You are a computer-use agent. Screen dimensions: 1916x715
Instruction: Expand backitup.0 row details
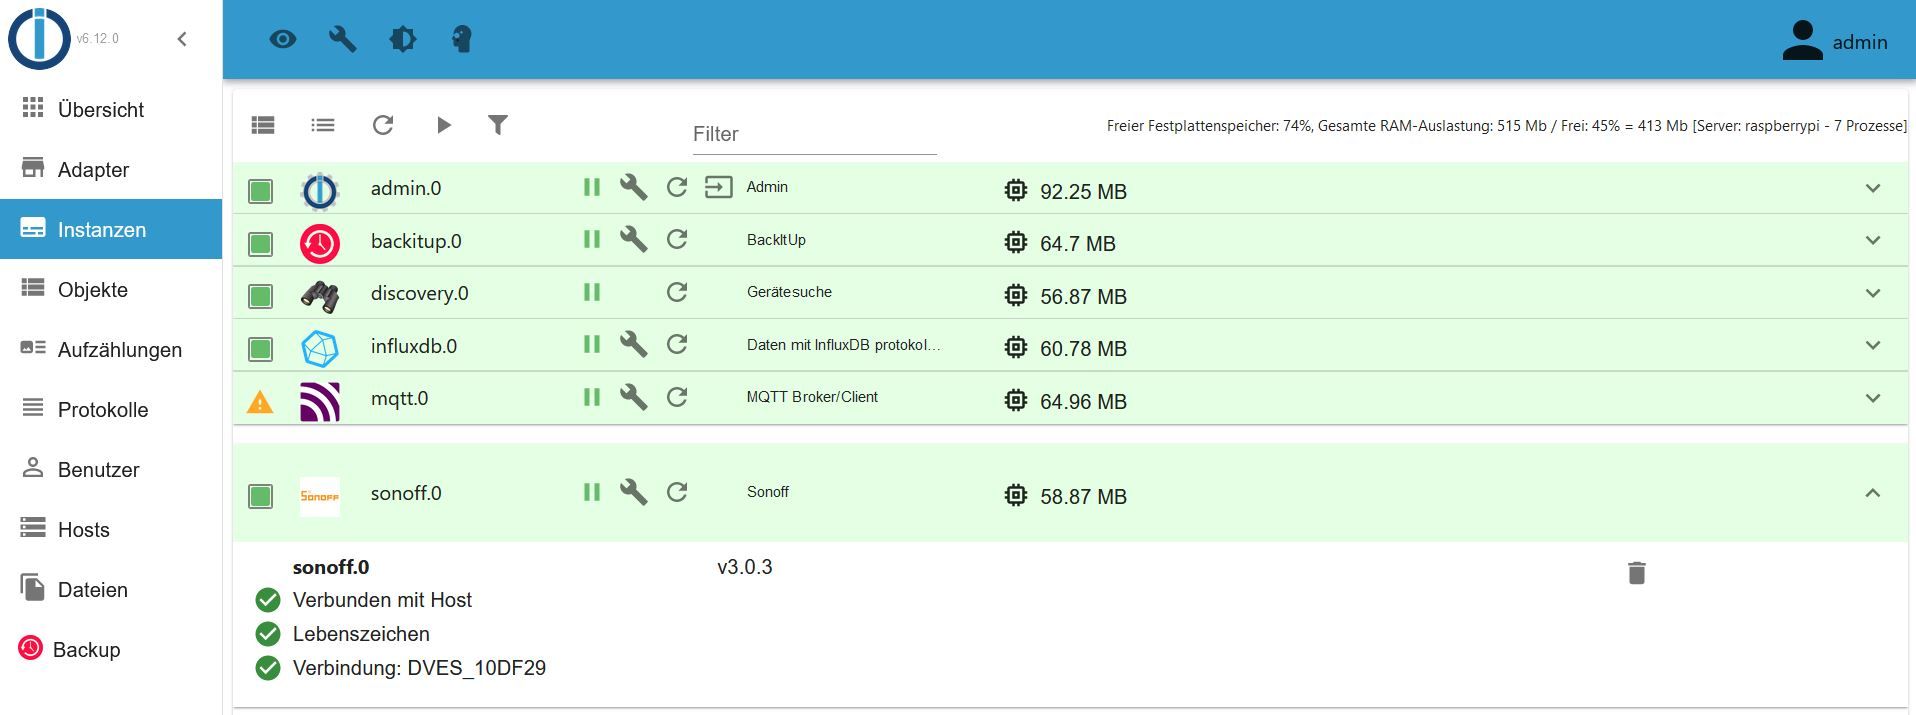pos(1873,240)
